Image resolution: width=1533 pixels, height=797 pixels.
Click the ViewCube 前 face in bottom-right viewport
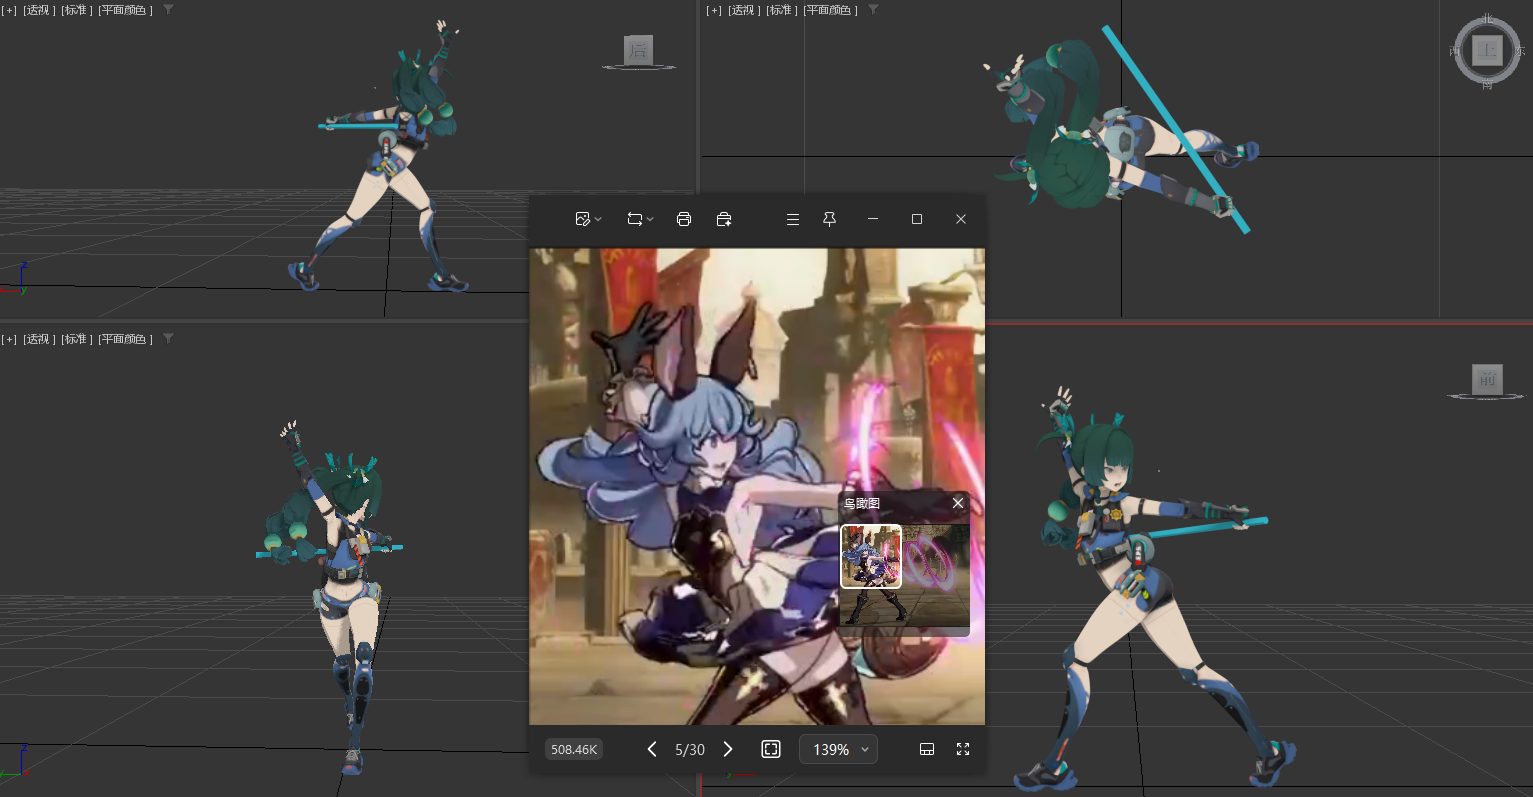[1487, 379]
